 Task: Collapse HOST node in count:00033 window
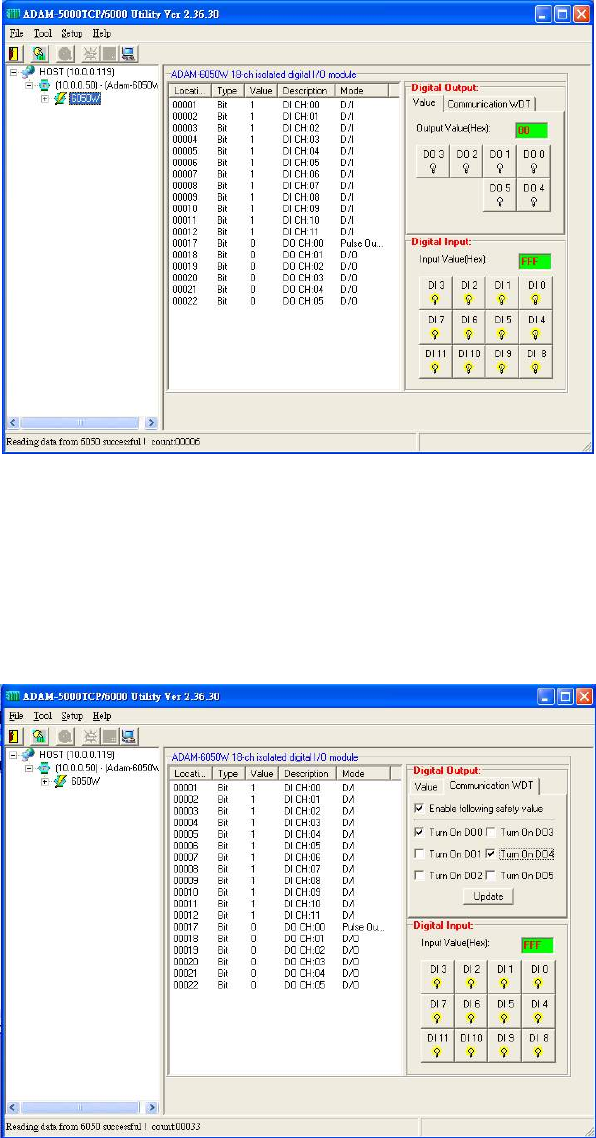(x=15, y=755)
